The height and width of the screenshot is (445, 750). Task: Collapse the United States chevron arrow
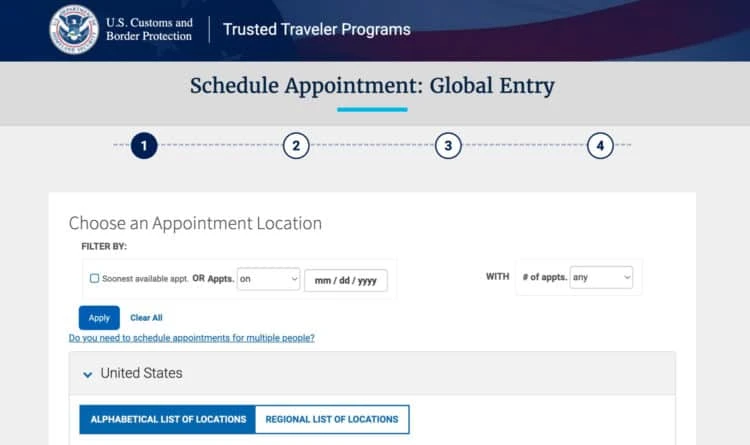pos(87,374)
